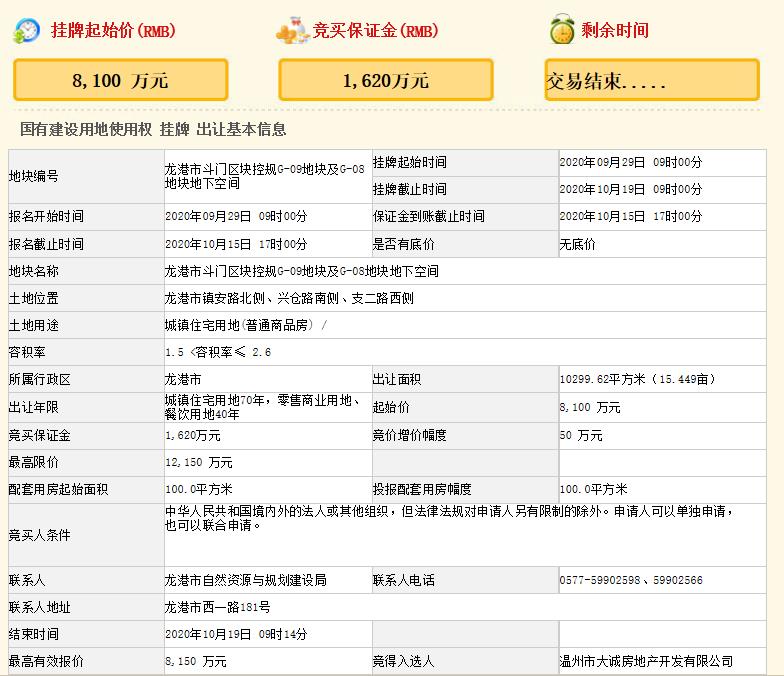Click the 剩余时间 red heading
784x676 pixels.
[615, 31]
